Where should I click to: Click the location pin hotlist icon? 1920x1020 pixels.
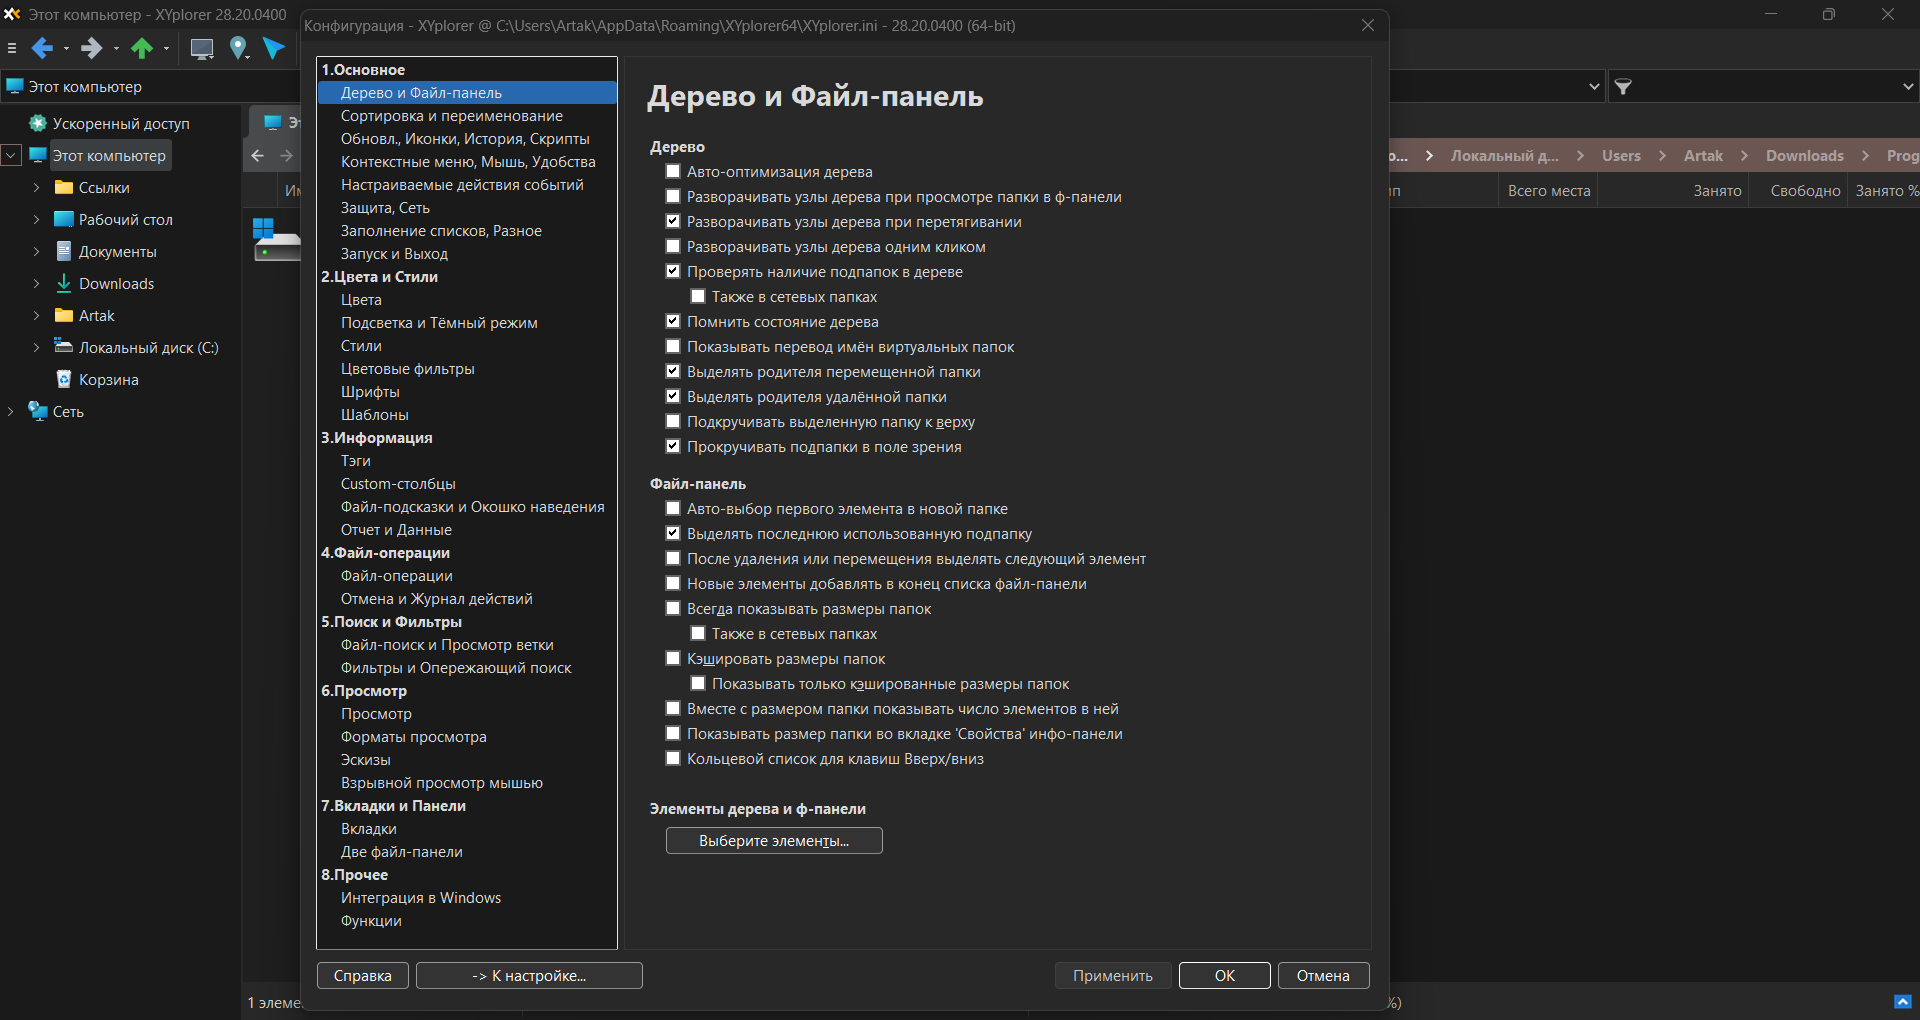point(238,48)
